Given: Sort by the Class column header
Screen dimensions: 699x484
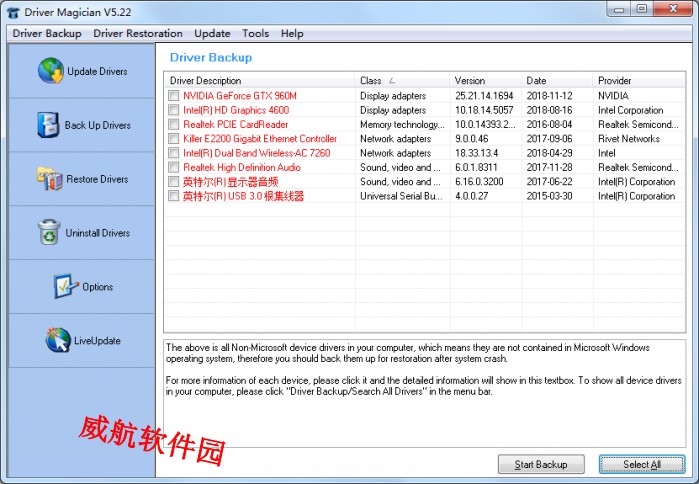Looking at the screenshot, I should coord(402,81).
